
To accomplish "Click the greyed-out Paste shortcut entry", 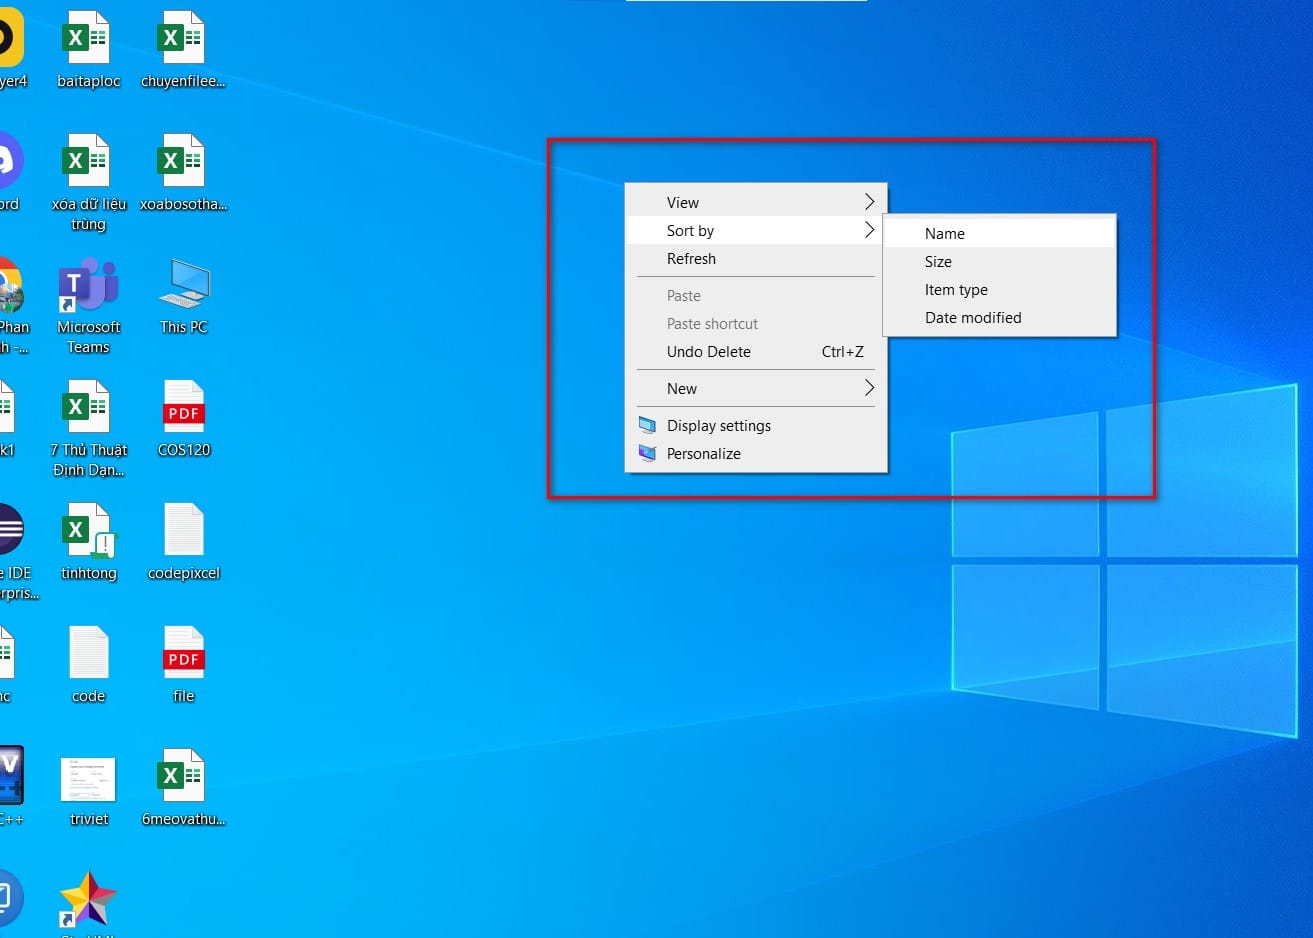I will point(756,323).
